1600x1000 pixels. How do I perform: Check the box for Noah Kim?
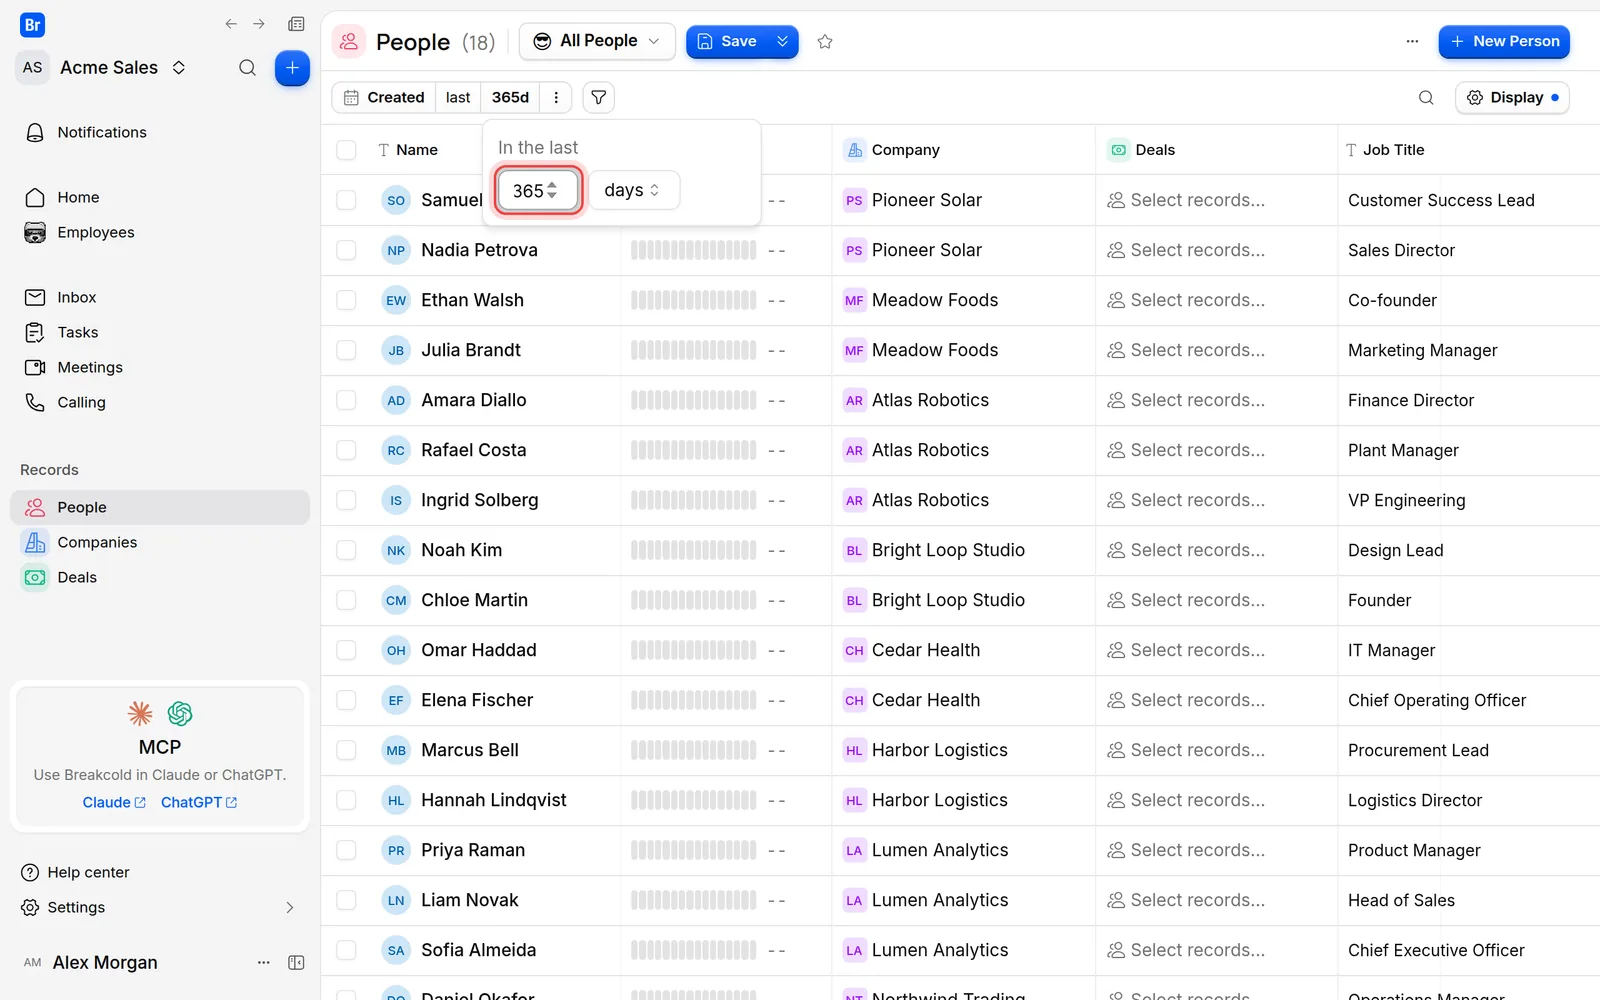(346, 550)
